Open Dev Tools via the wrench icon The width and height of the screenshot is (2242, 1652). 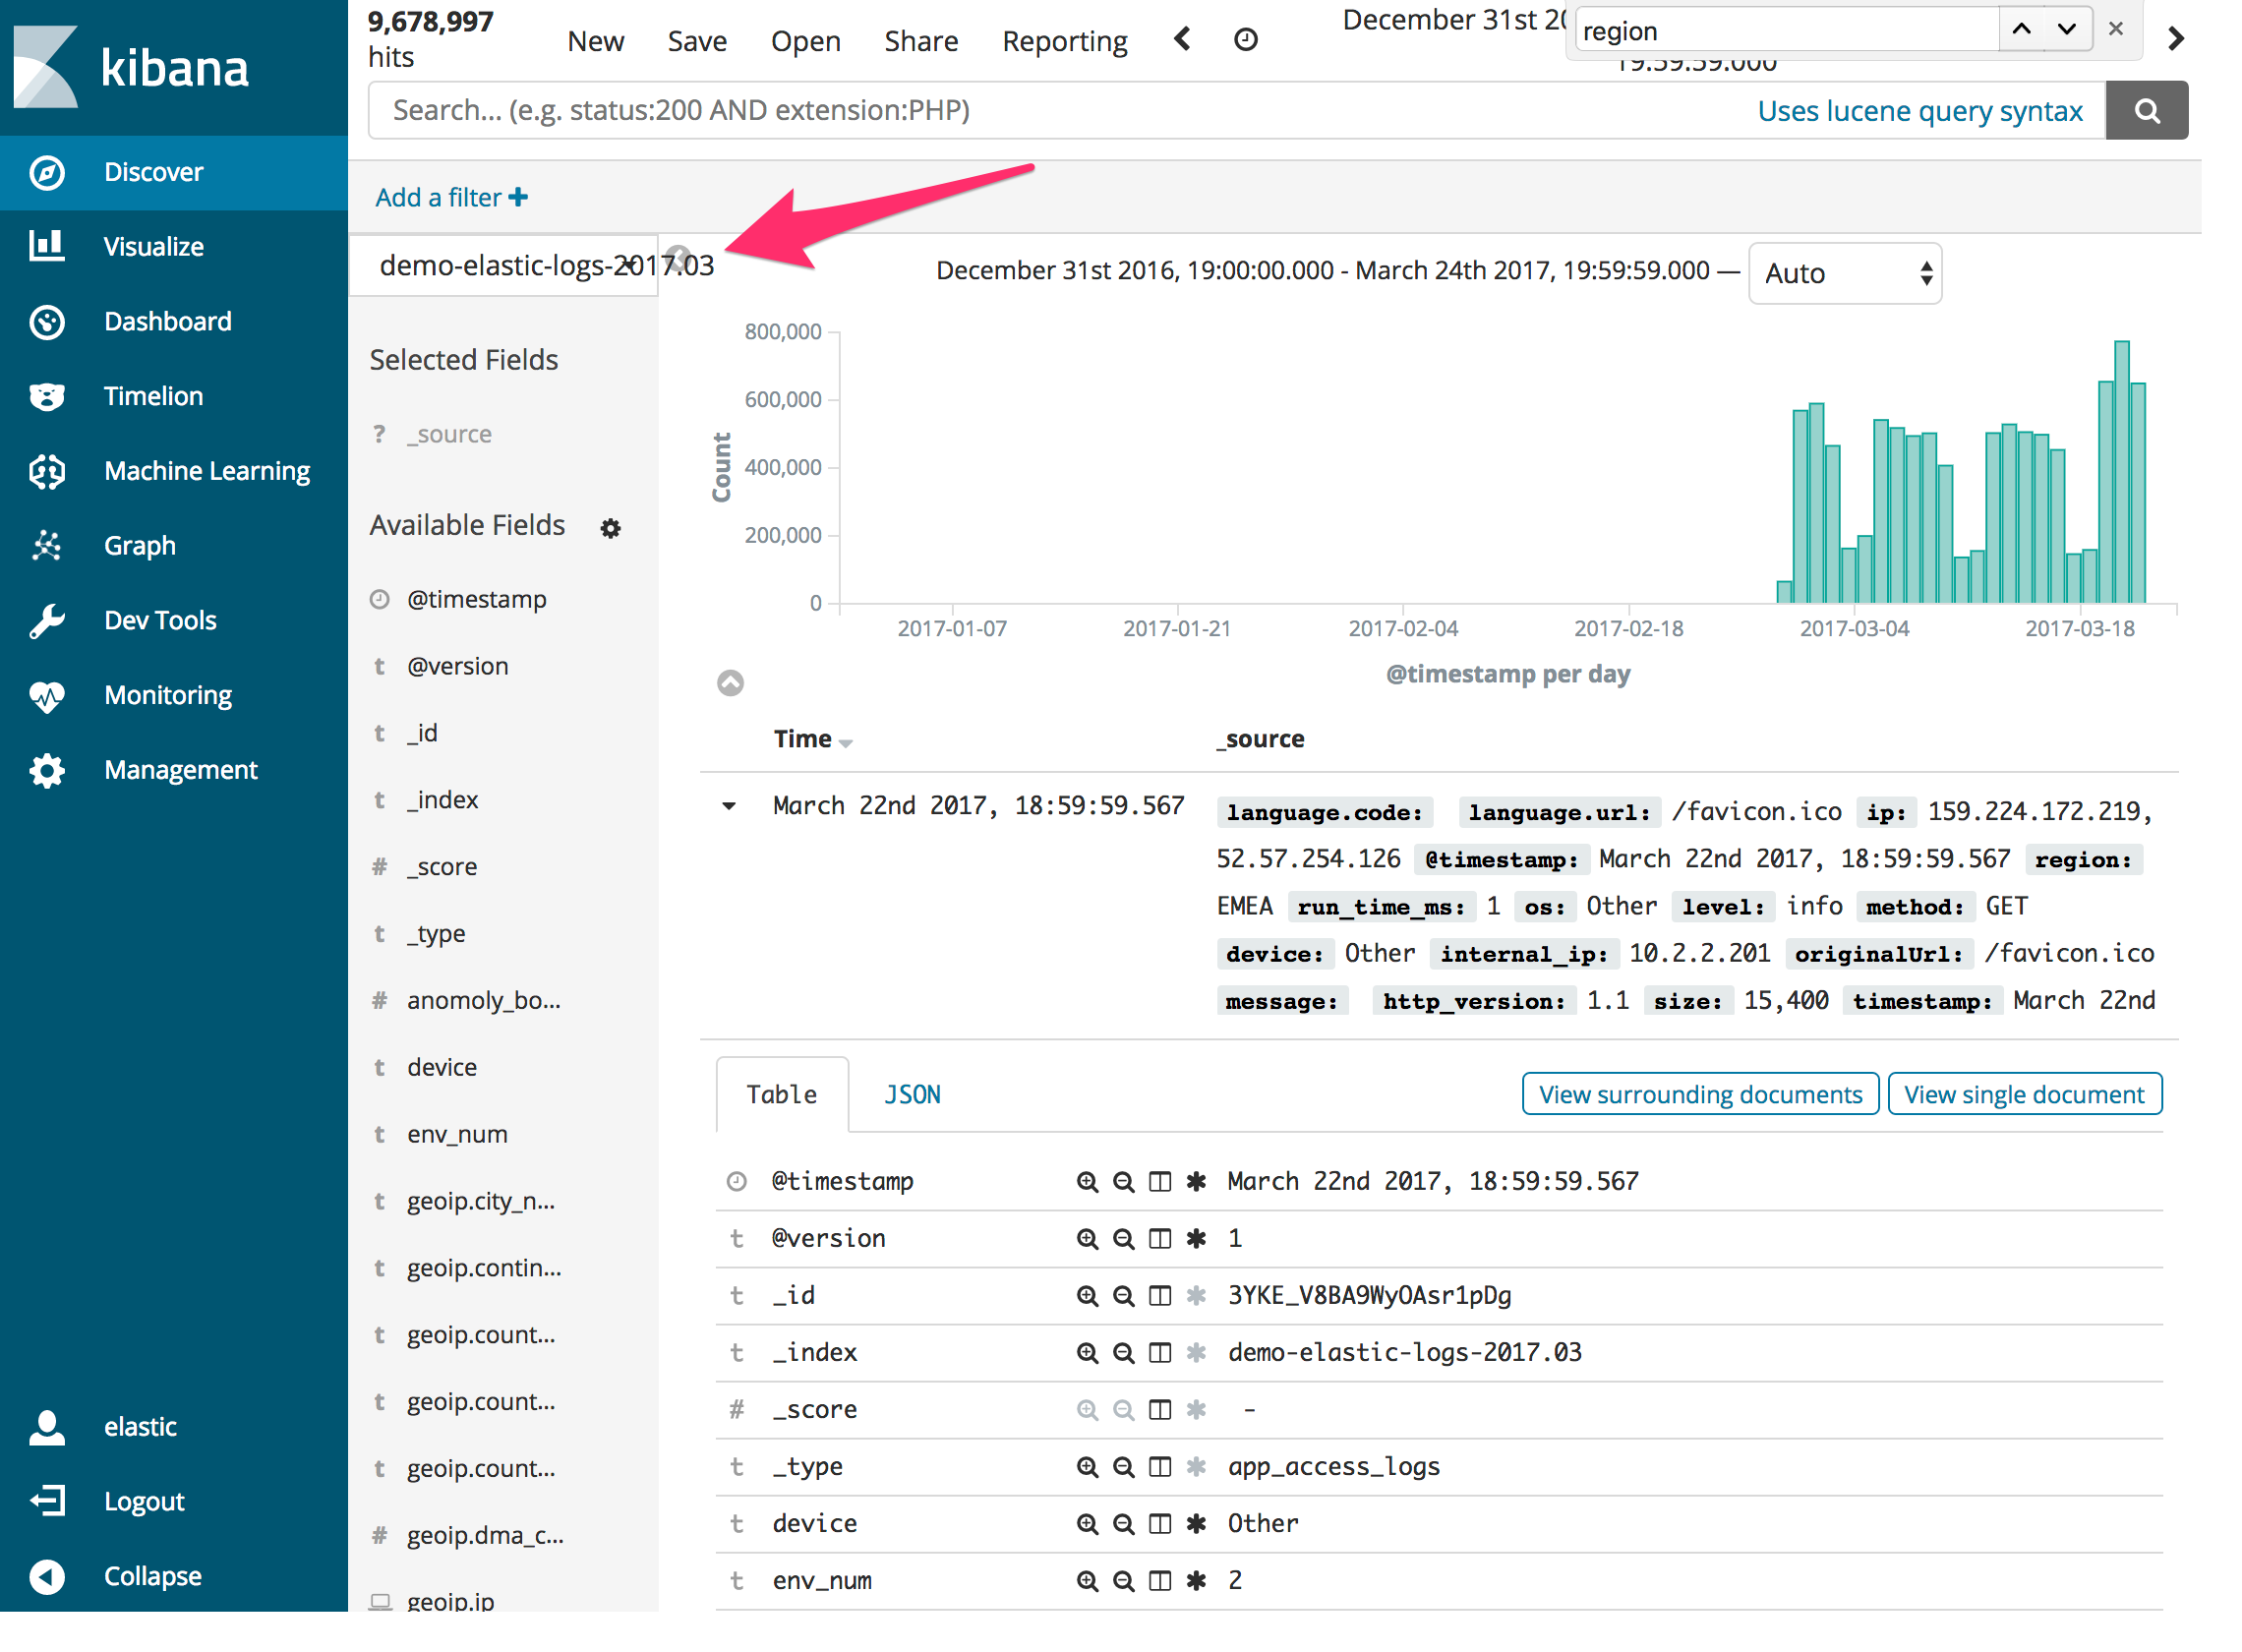pos(47,620)
